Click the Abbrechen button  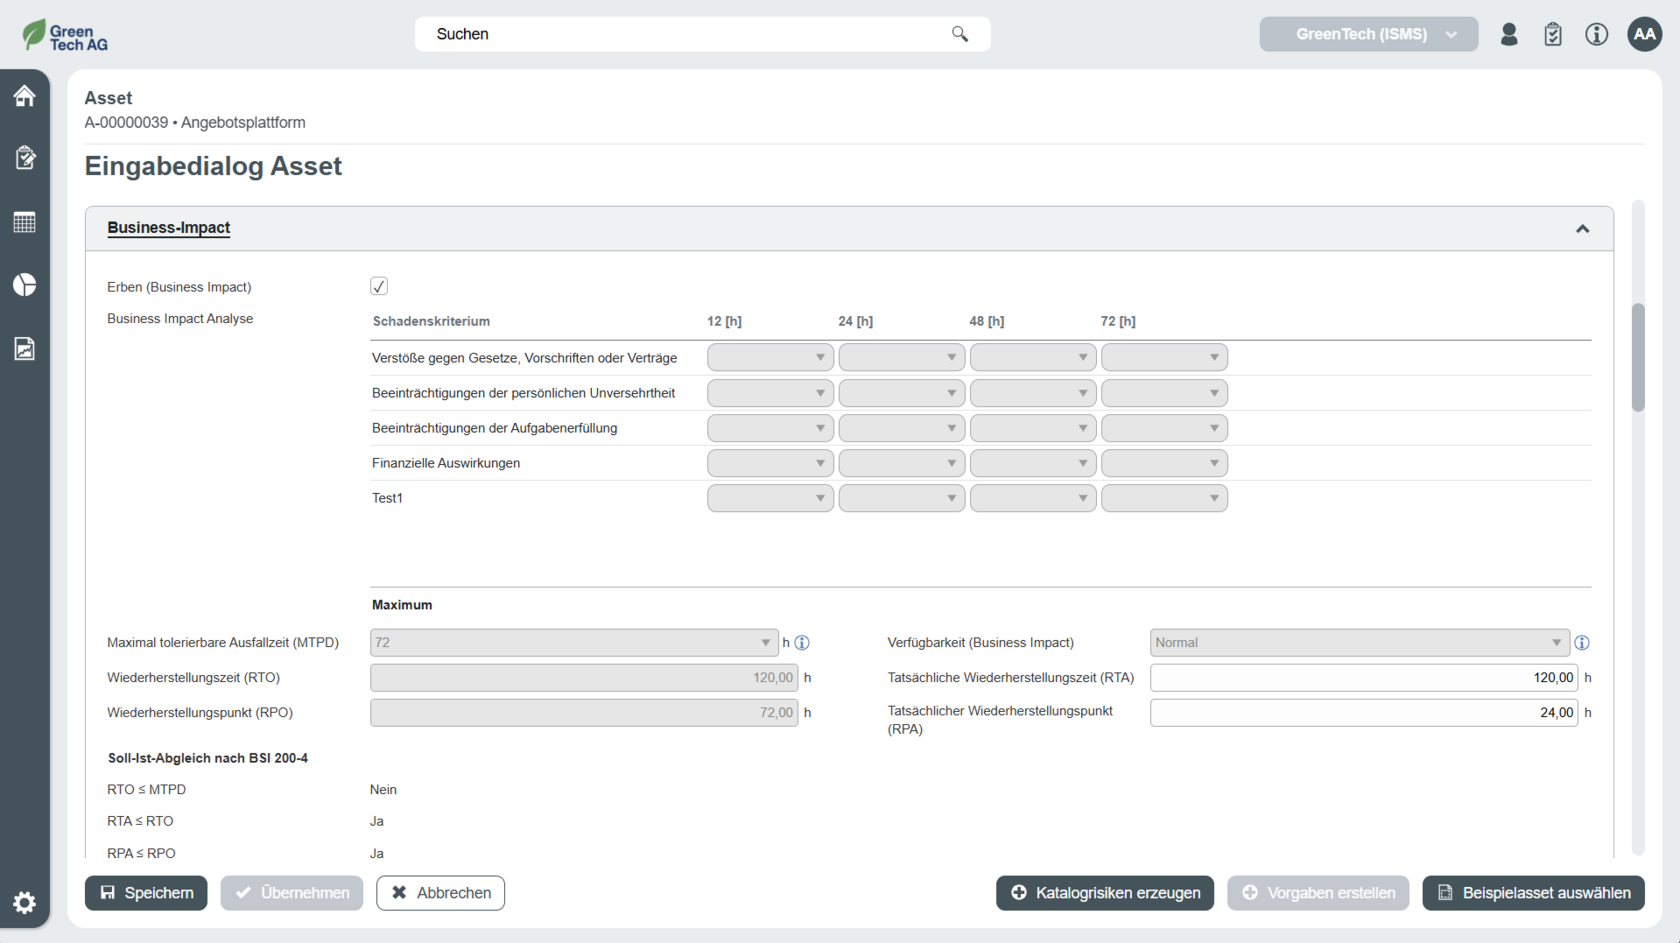click(440, 893)
